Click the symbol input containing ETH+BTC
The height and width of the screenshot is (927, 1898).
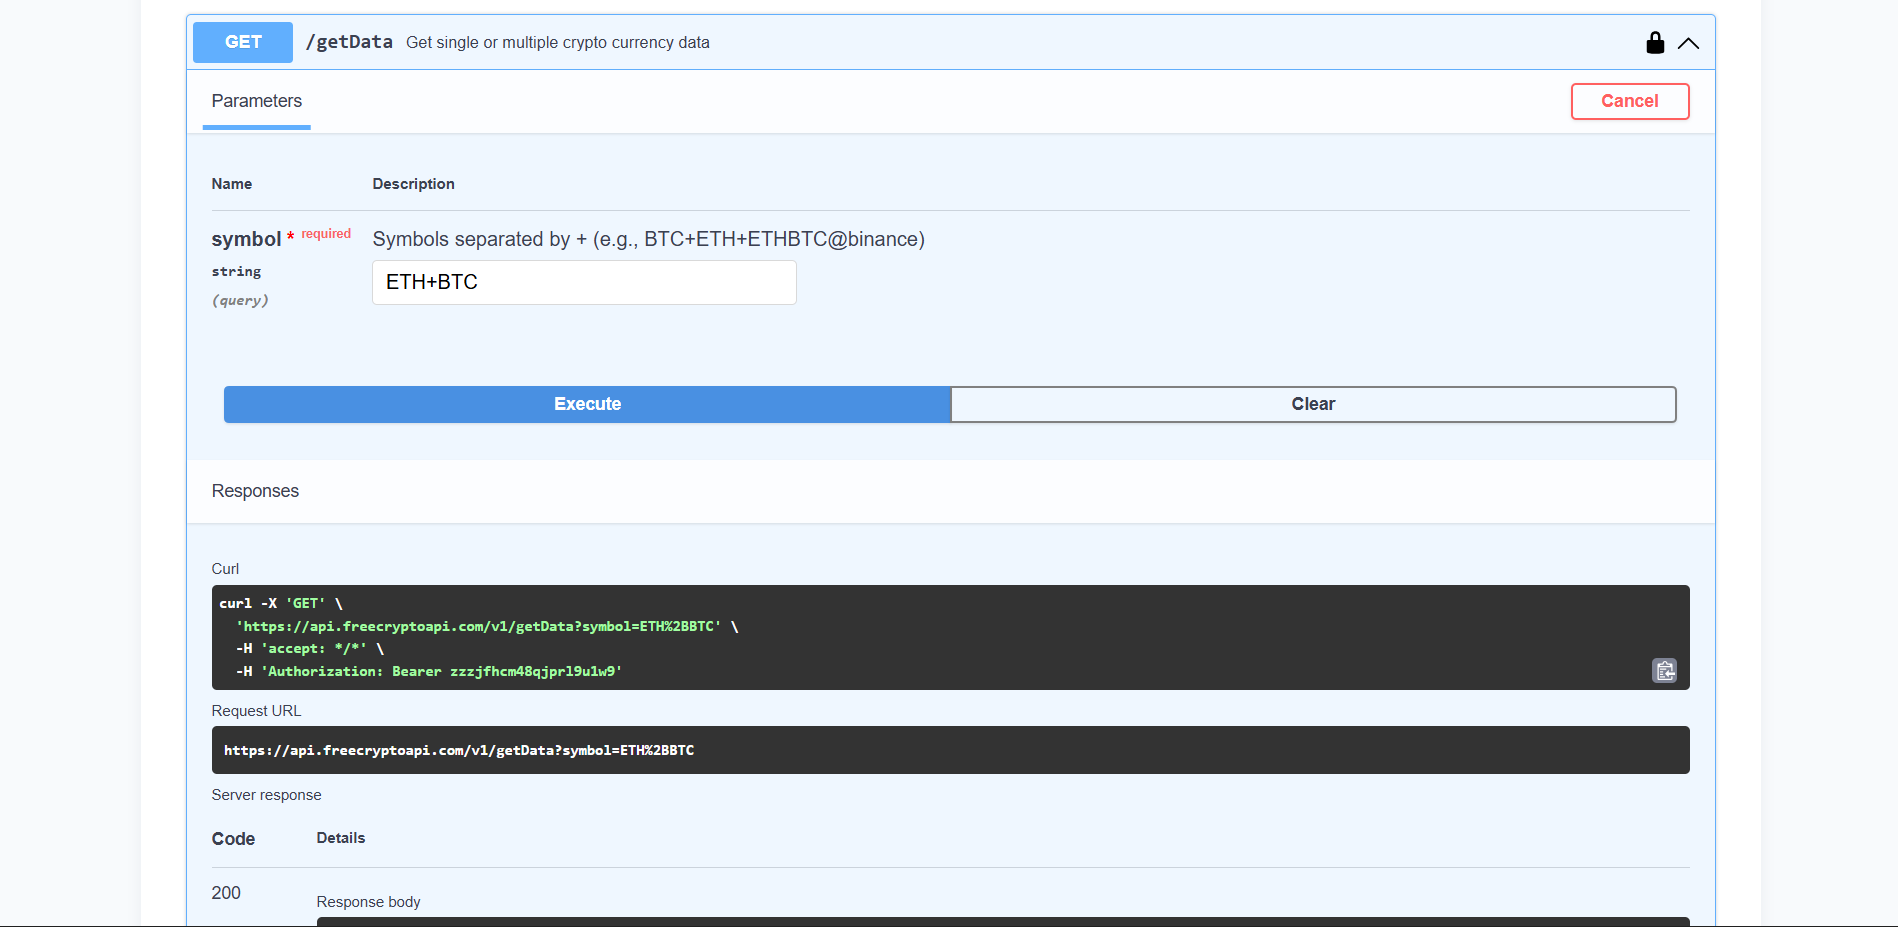pyautogui.click(x=583, y=282)
